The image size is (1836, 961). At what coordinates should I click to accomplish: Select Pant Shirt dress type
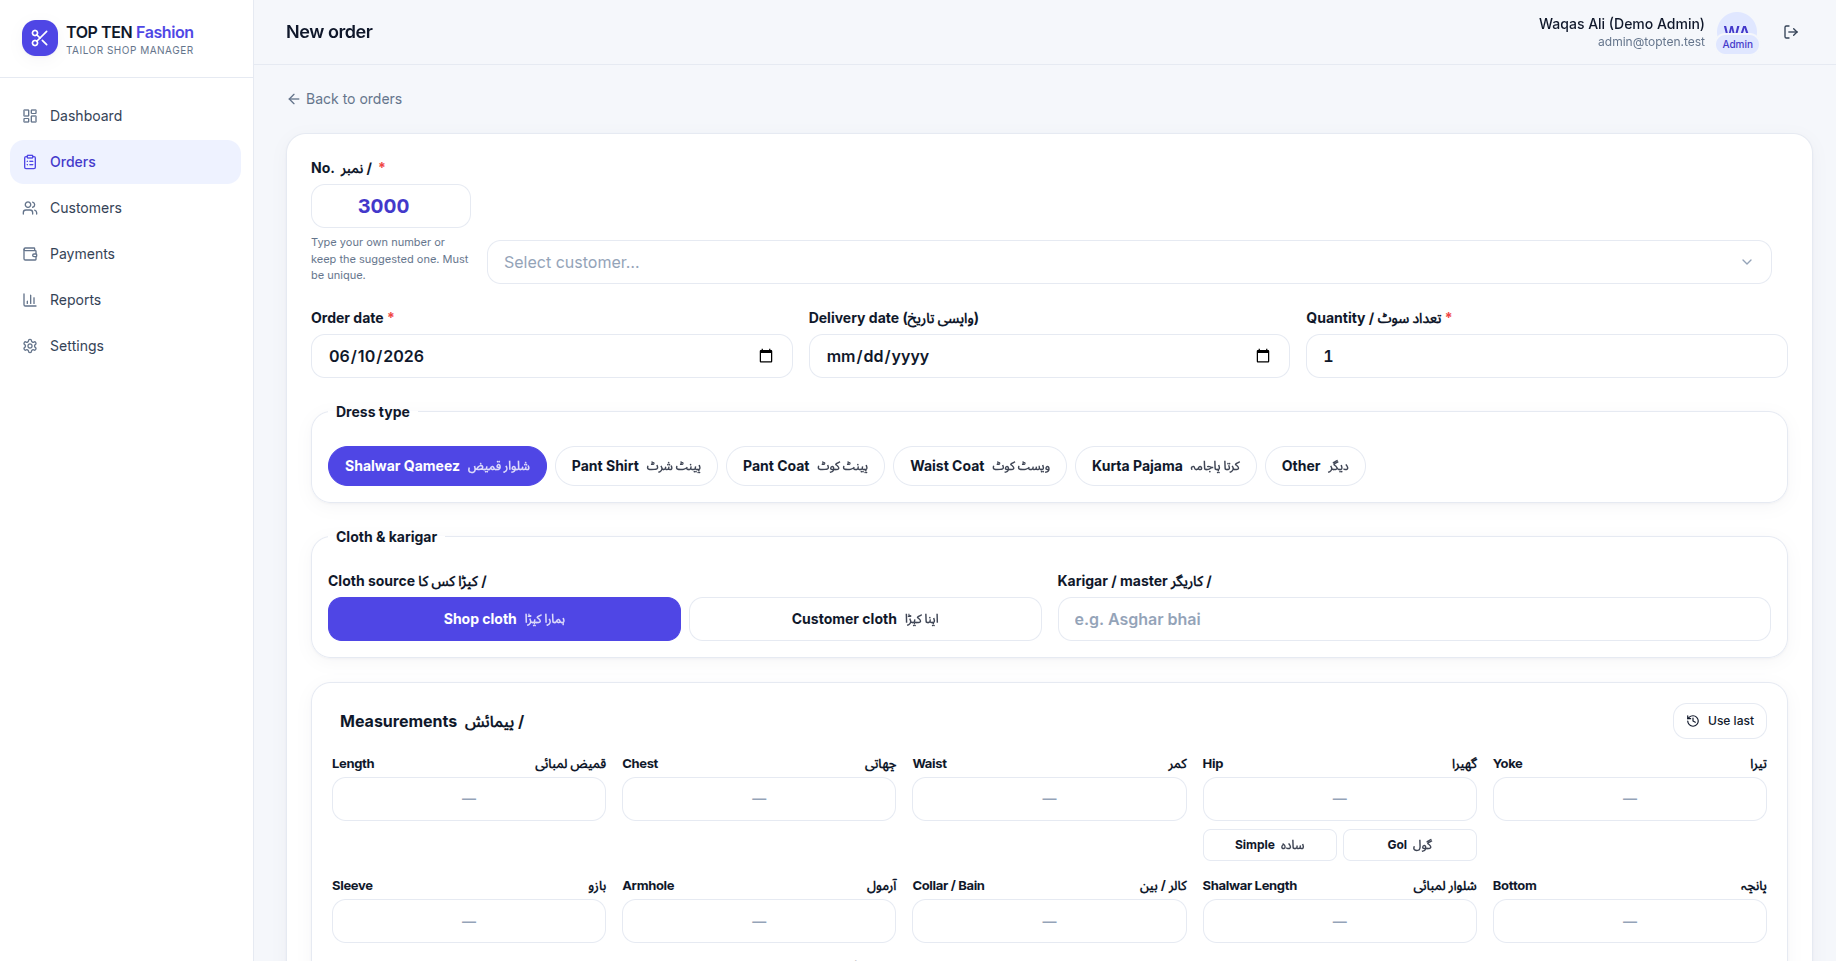tap(636, 466)
